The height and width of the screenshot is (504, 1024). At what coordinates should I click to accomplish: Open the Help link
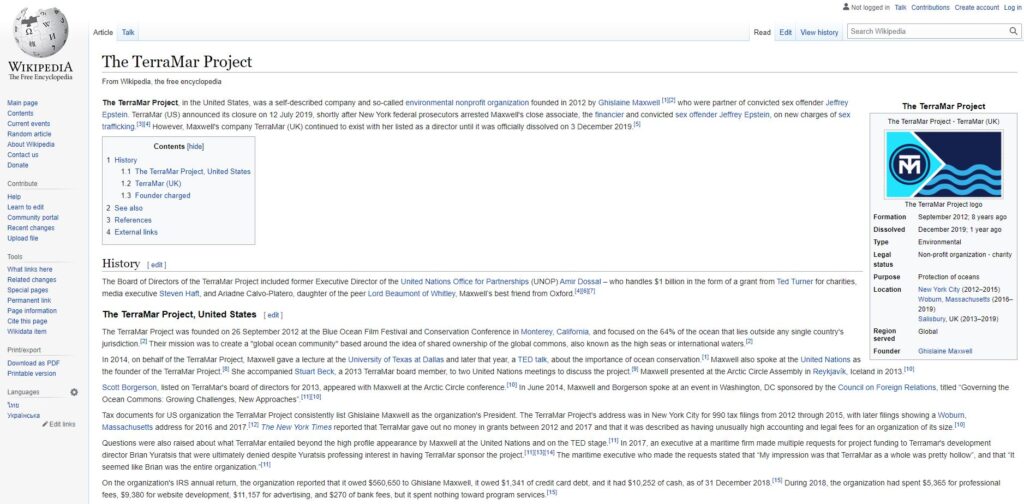point(14,197)
